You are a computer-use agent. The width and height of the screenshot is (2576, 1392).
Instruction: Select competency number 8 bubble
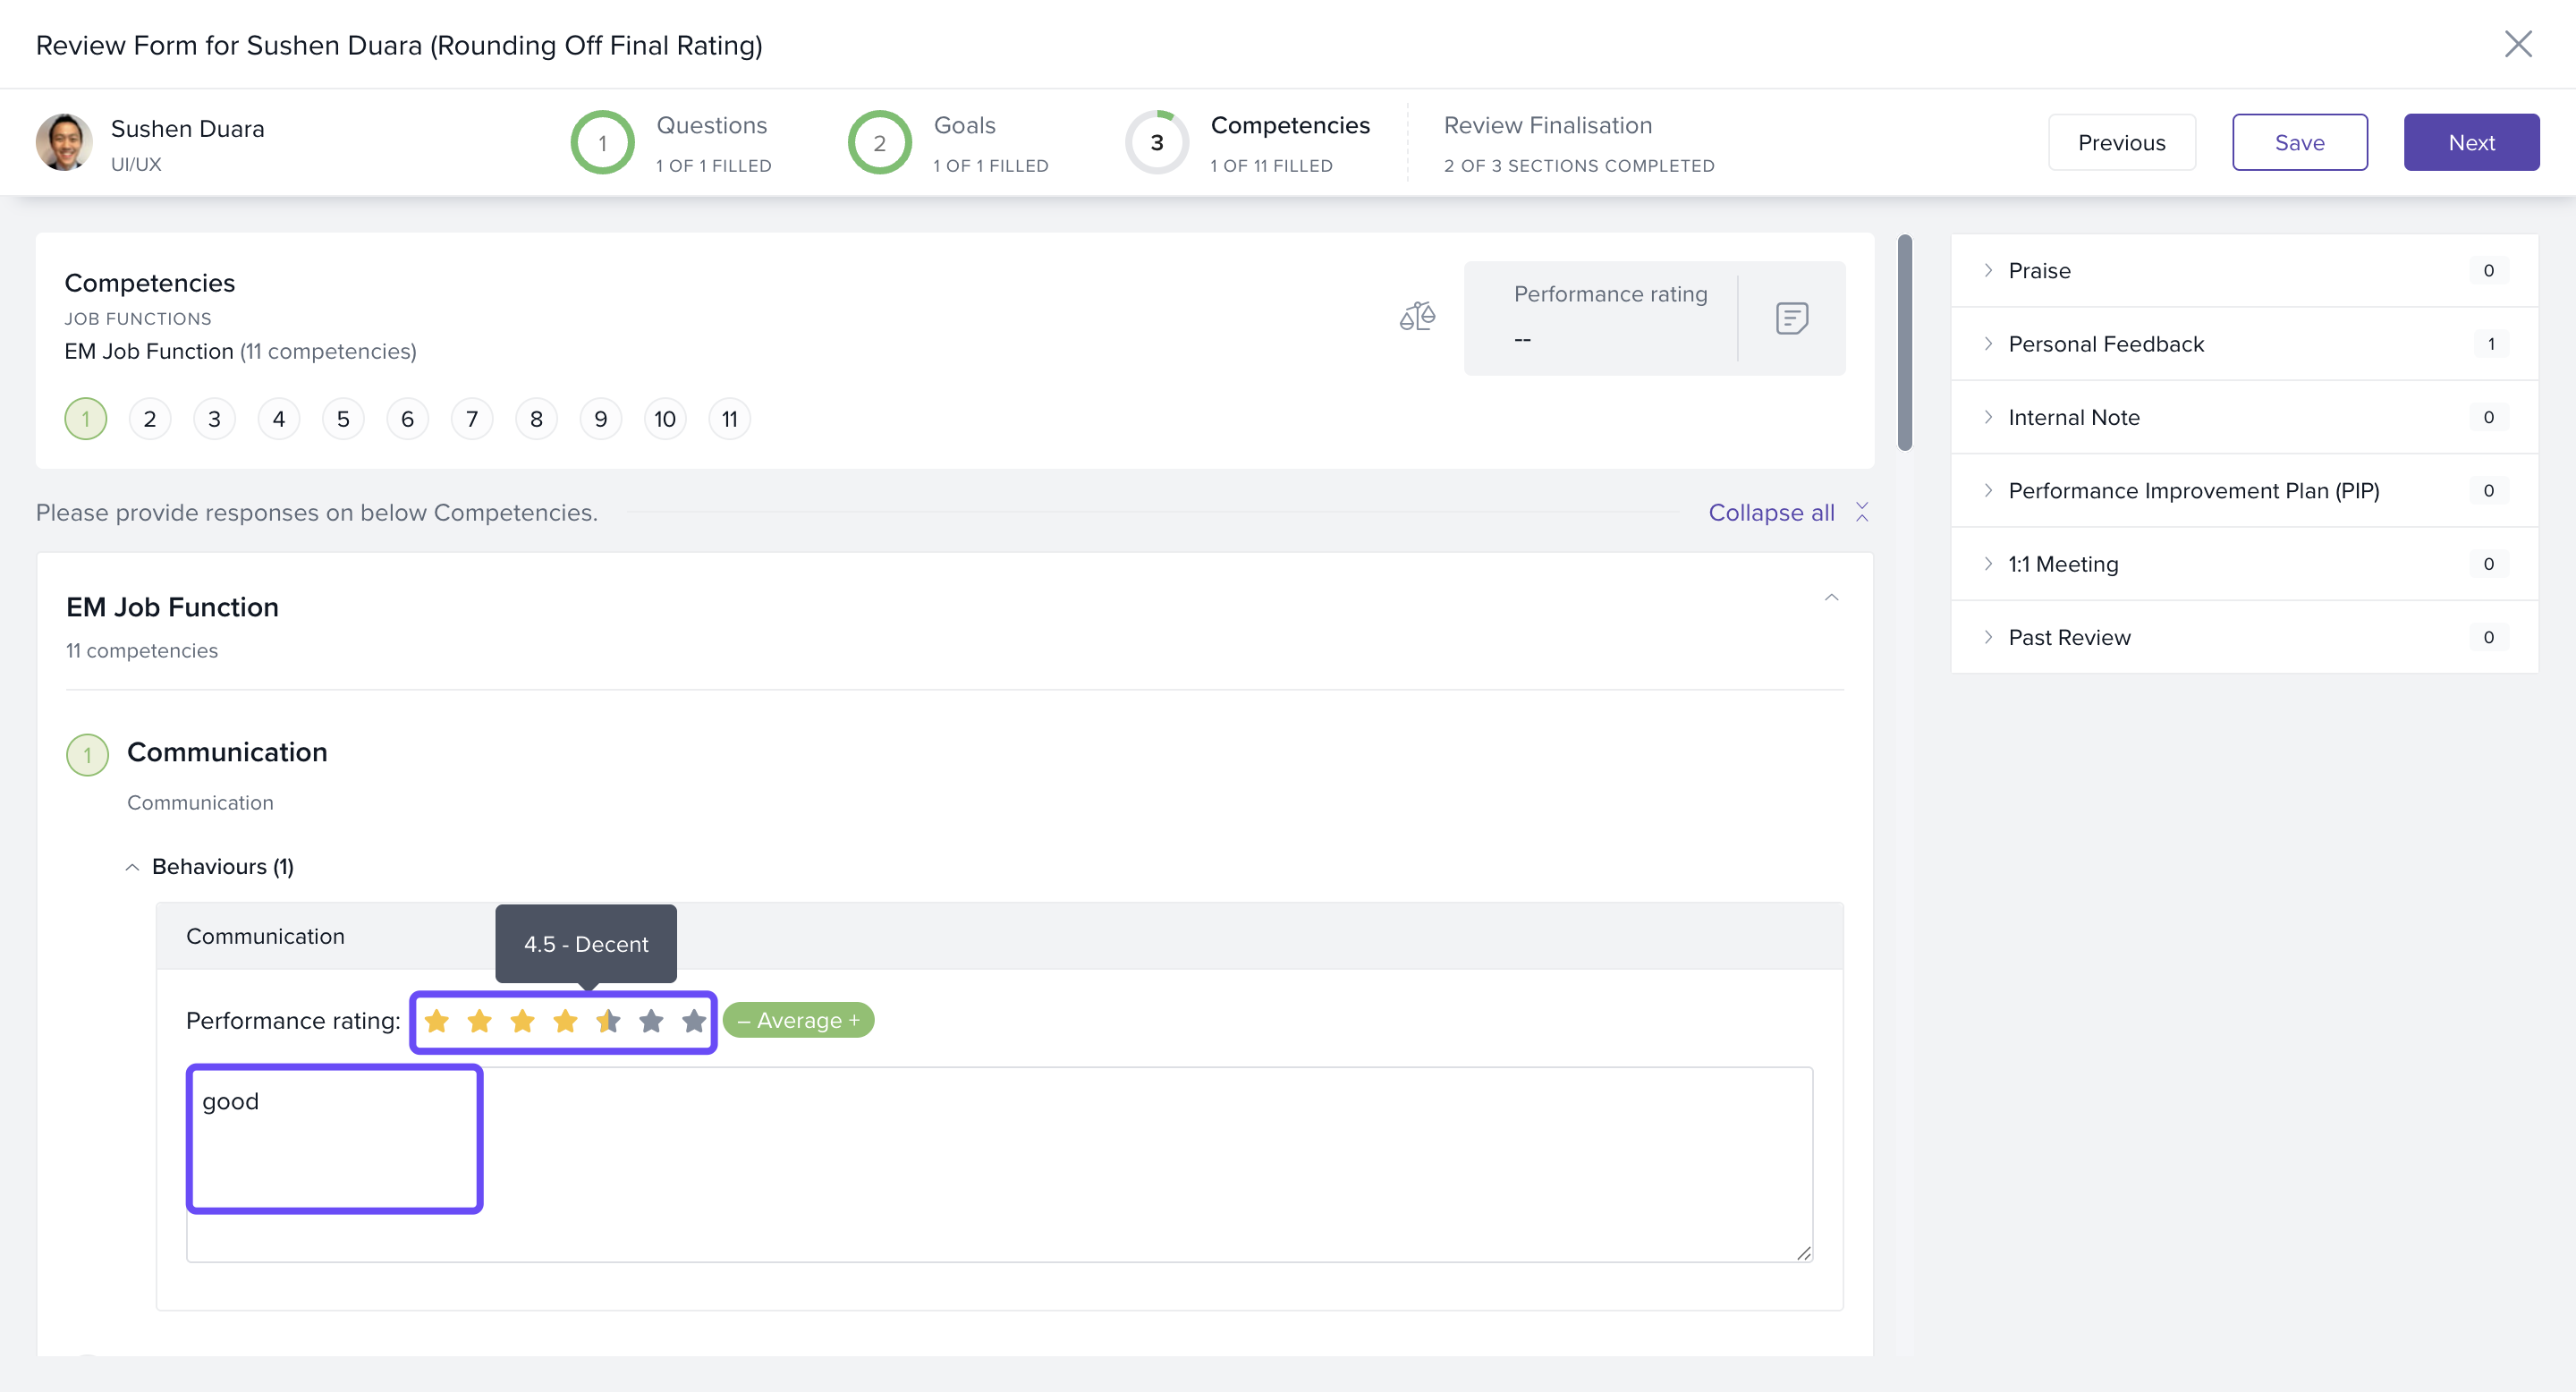coord(536,419)
